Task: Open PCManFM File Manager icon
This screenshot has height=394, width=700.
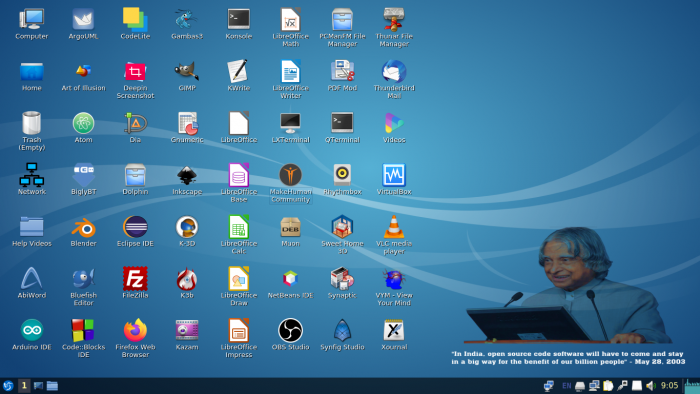Action: pos(342,20)
